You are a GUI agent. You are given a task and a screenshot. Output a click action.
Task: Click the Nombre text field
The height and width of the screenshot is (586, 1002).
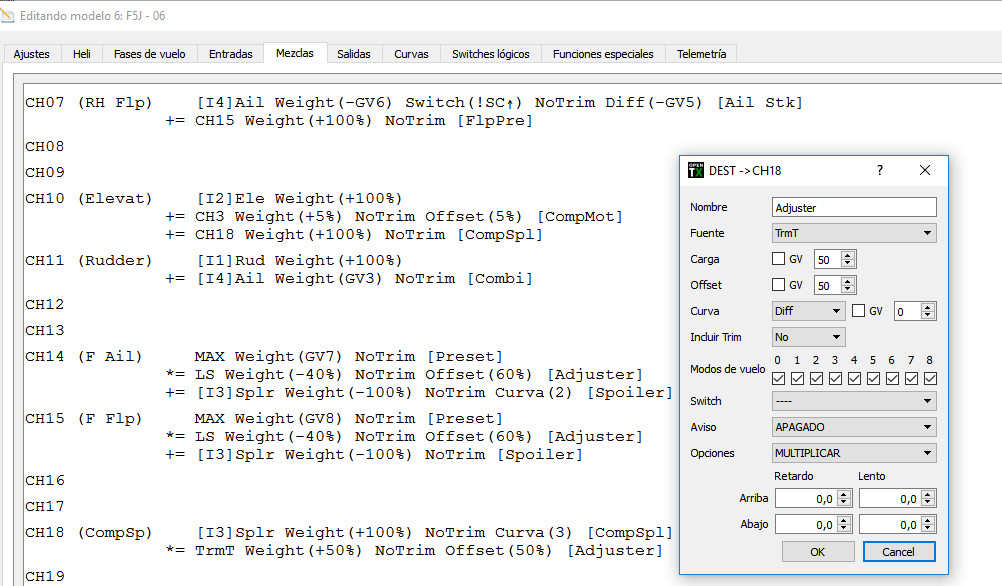point(854,207)
